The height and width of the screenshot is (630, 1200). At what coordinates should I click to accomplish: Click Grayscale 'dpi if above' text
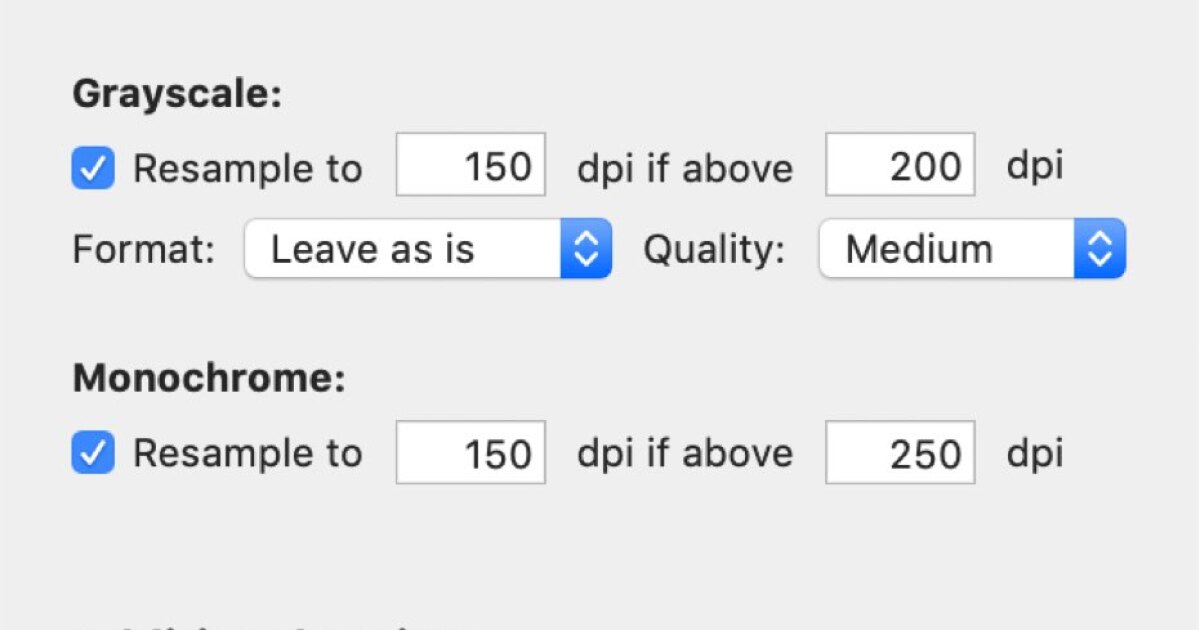[x=685, y=169]
